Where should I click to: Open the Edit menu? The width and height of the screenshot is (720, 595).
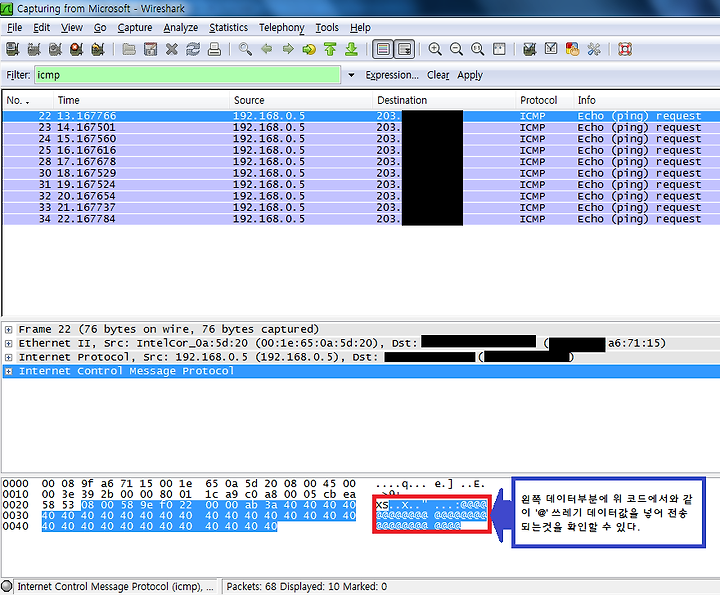click(41, 28)
